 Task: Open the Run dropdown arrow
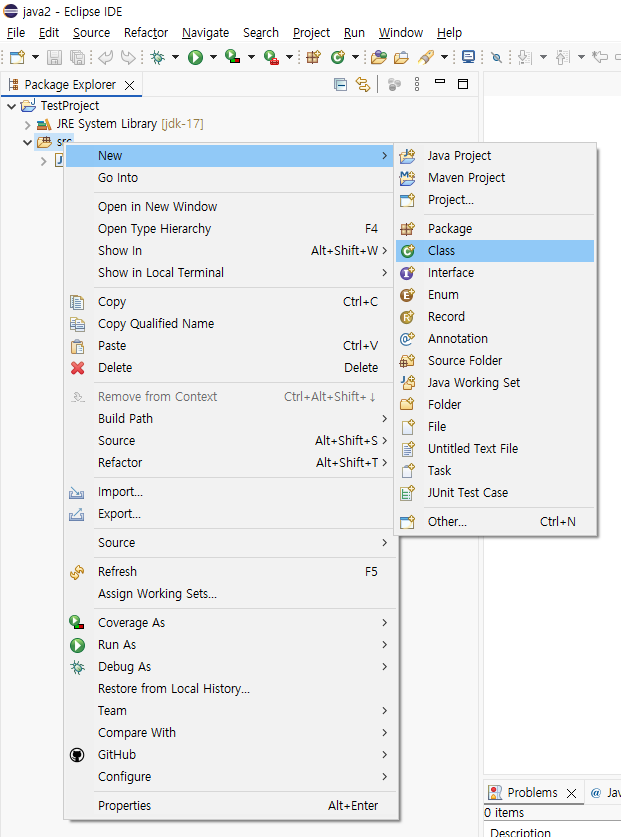point(213,57)
